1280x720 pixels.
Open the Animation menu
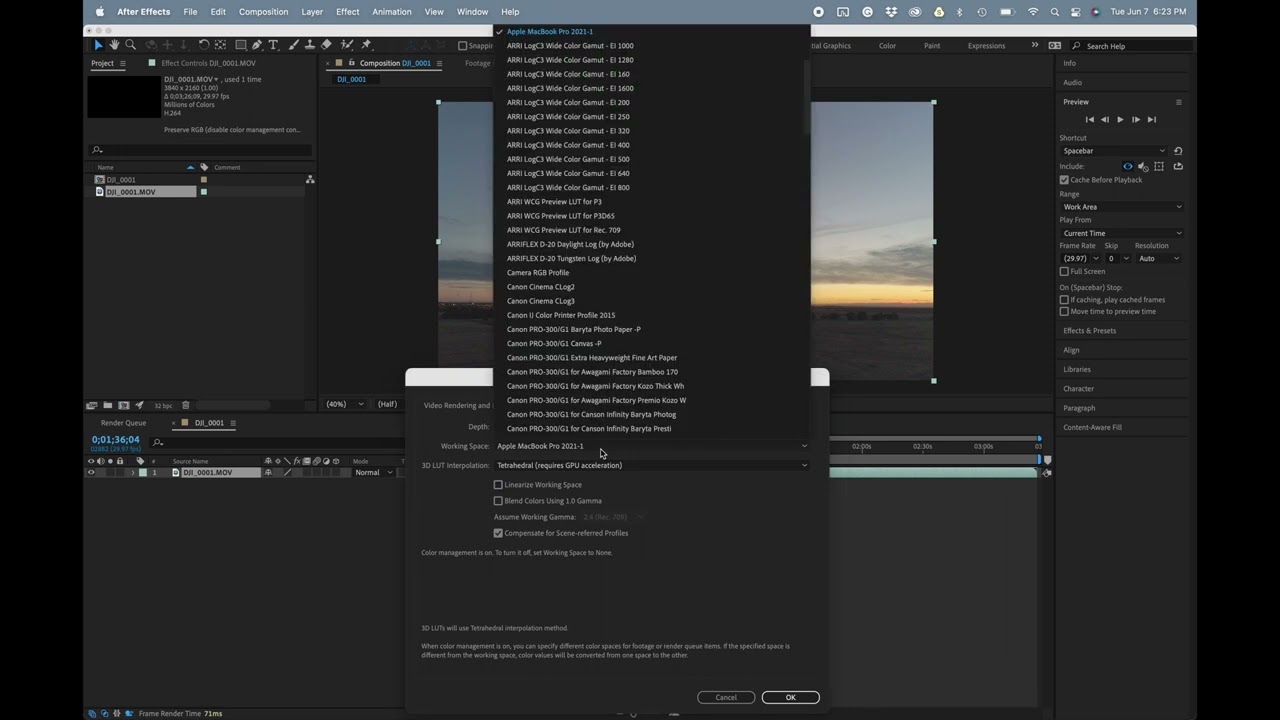(392, 12)
